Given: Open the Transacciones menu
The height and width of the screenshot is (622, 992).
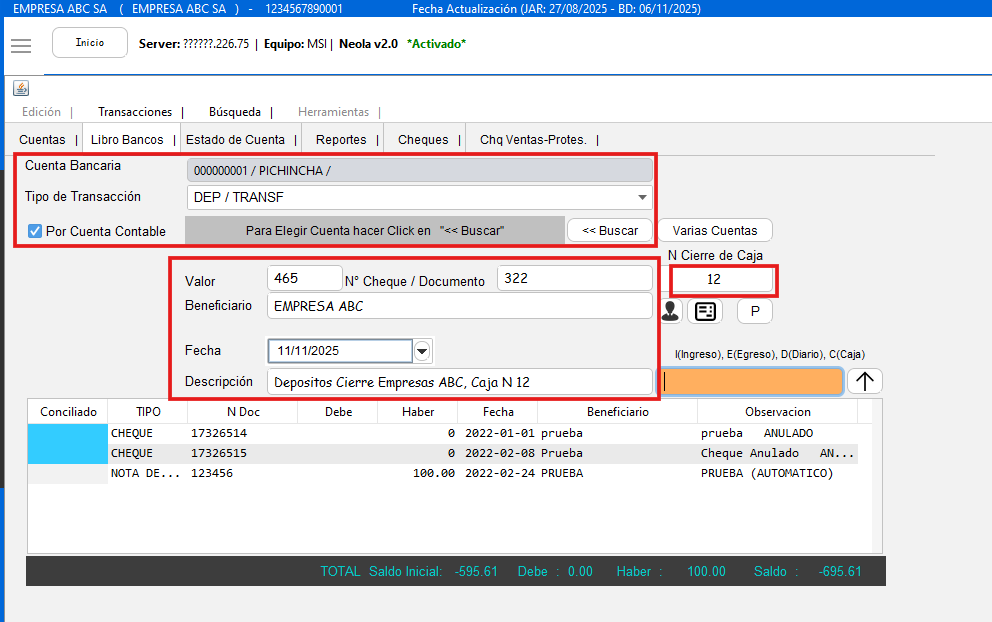Looking at the screenshot, I should [135, 112].
